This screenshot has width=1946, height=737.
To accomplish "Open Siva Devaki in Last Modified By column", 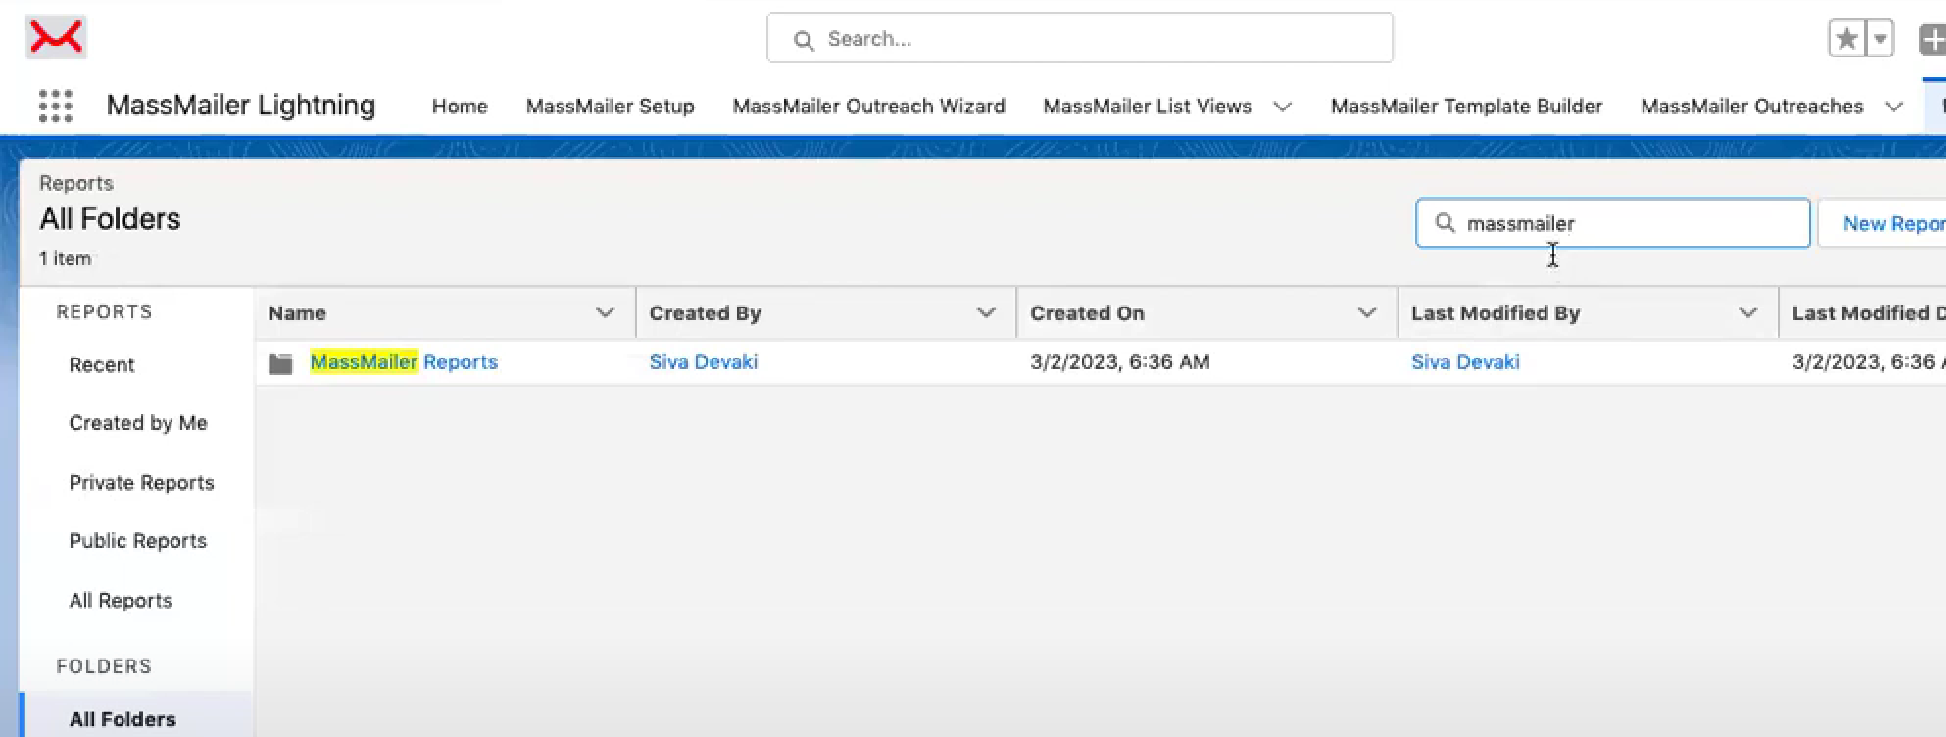I will pos(1465,362).
